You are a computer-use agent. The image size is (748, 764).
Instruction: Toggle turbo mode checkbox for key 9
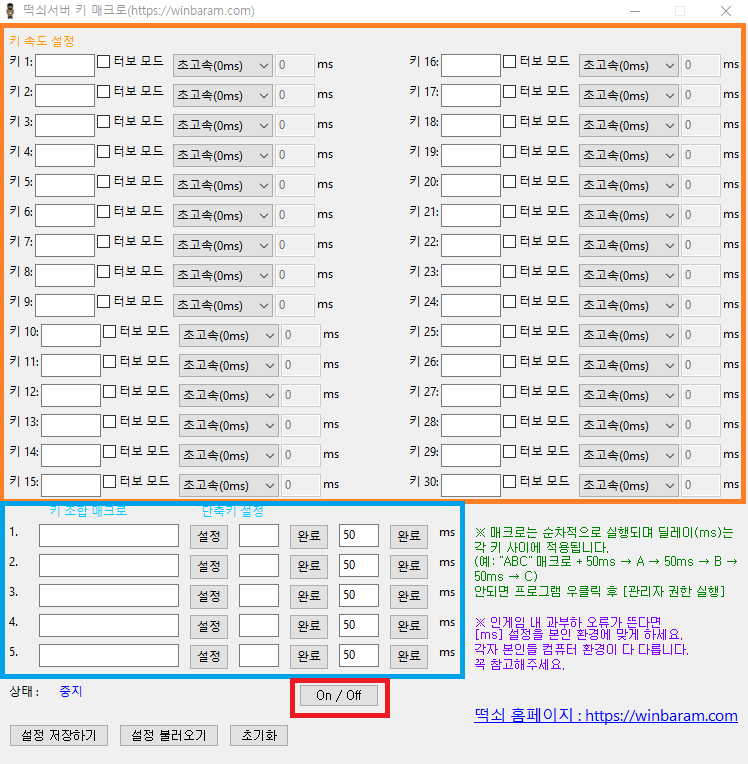point(103,301)
